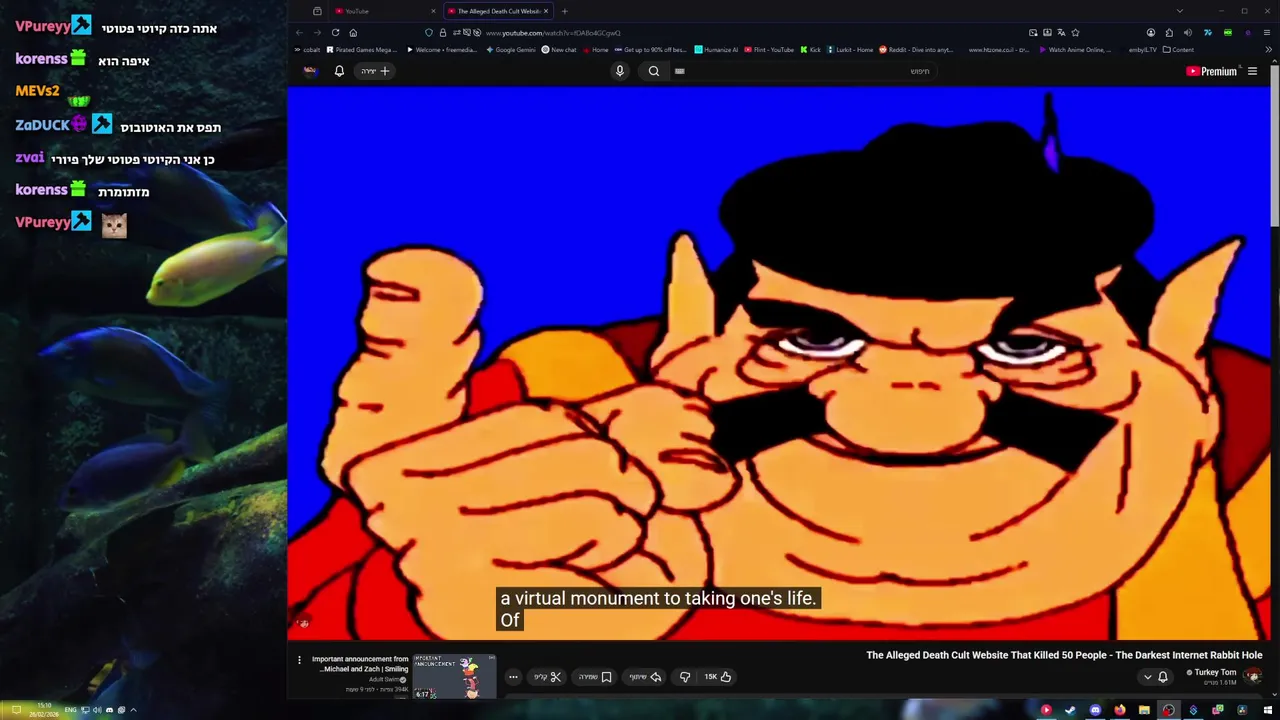List all tabs with chevron dropdown
Screen dimensions: 1280x720
[x=1180, y=11]
